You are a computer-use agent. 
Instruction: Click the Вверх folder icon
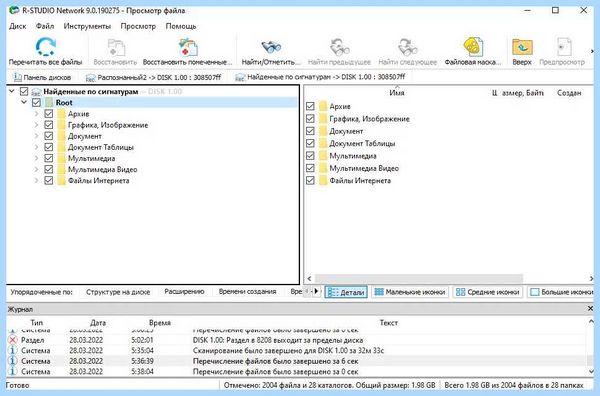[522, 47]
